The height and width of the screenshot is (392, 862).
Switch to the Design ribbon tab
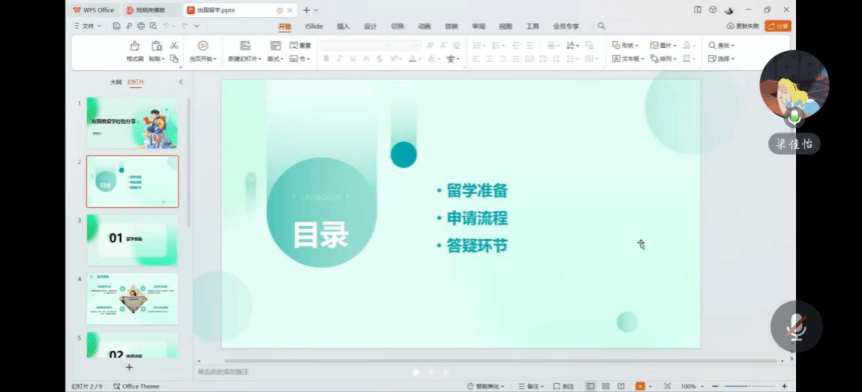(370, 26)
